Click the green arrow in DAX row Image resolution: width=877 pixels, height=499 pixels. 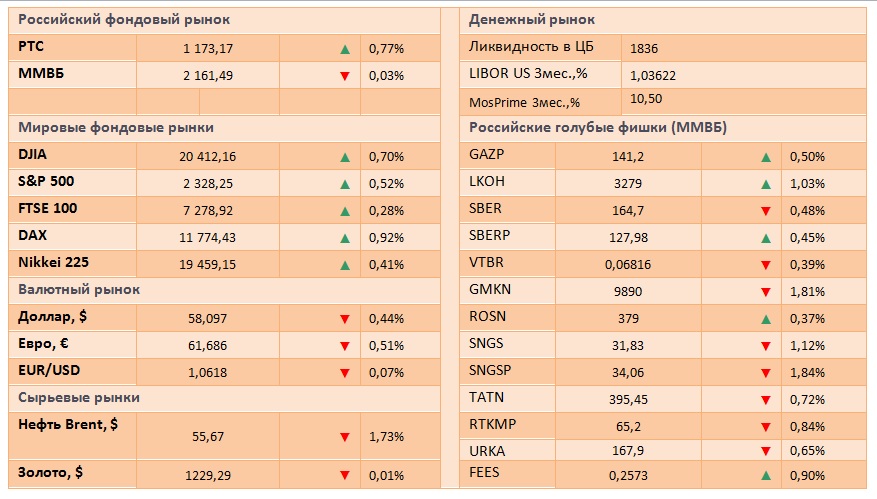click(344, 238)
